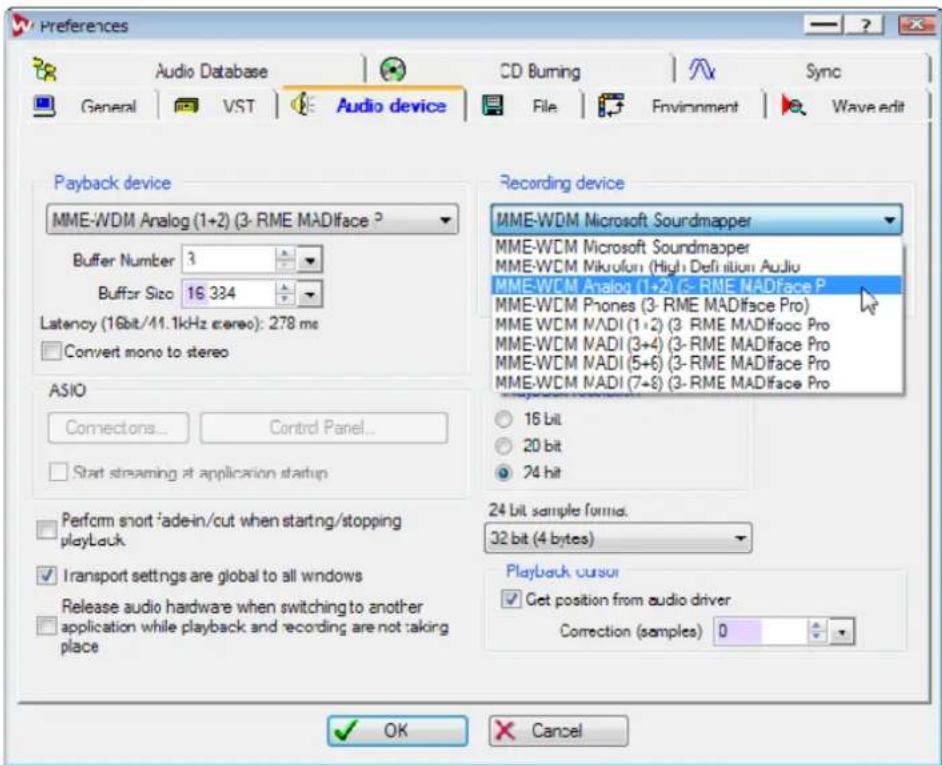
Task: Open Correction samples dropdown arrow
Action: tap(842, 632)
